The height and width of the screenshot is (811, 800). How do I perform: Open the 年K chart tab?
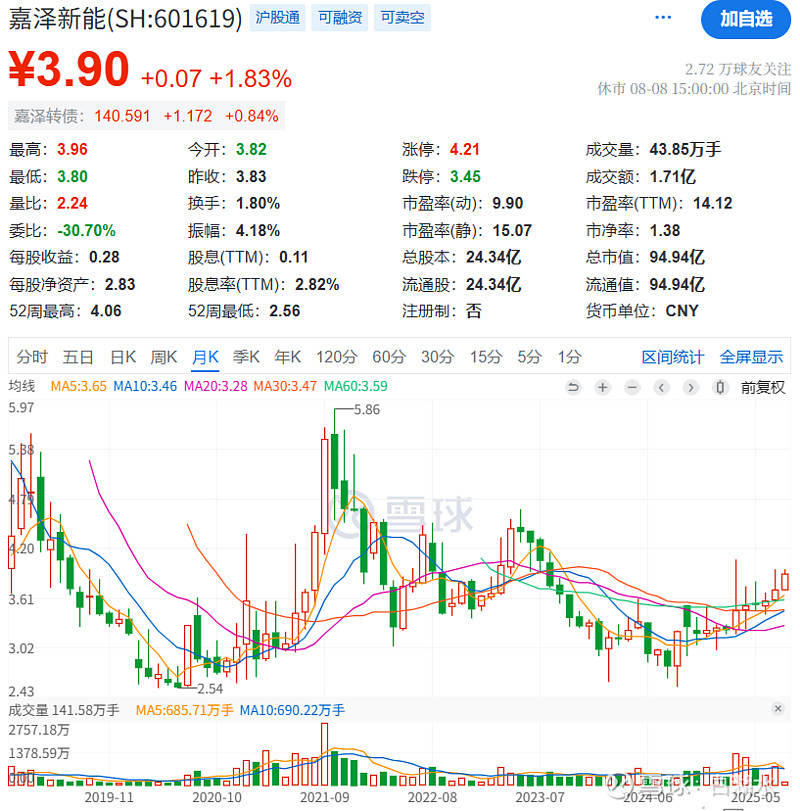click(x=288, y=357)
